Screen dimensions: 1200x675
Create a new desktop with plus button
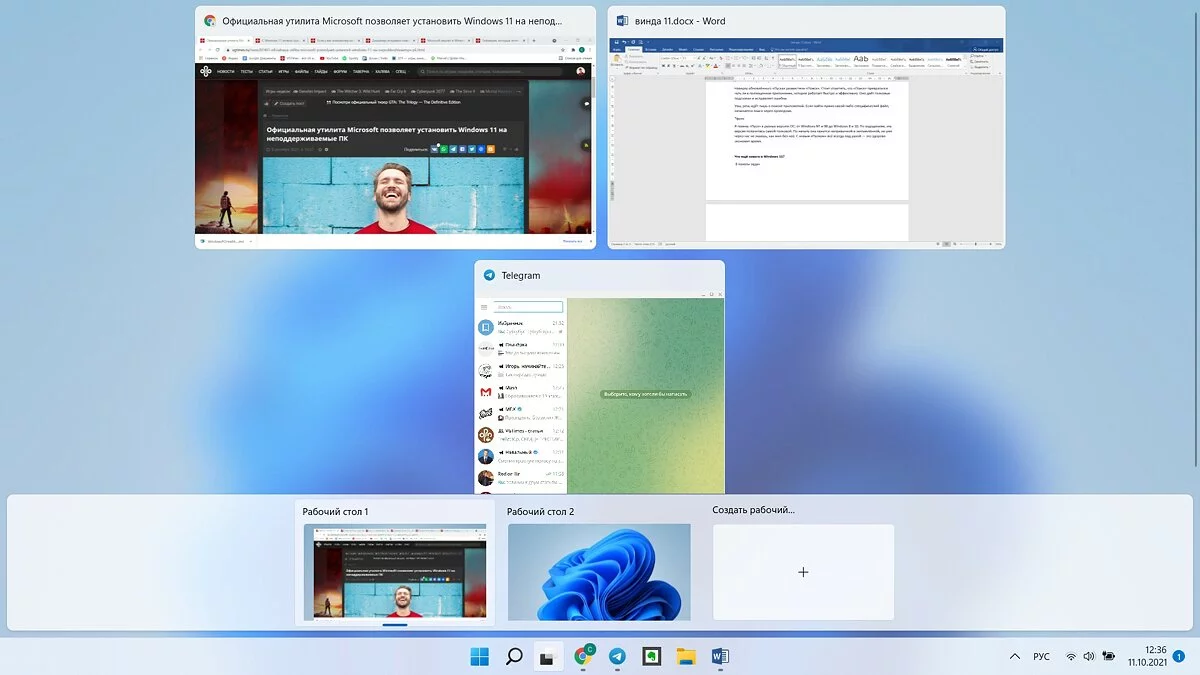[x=803, y=572]
